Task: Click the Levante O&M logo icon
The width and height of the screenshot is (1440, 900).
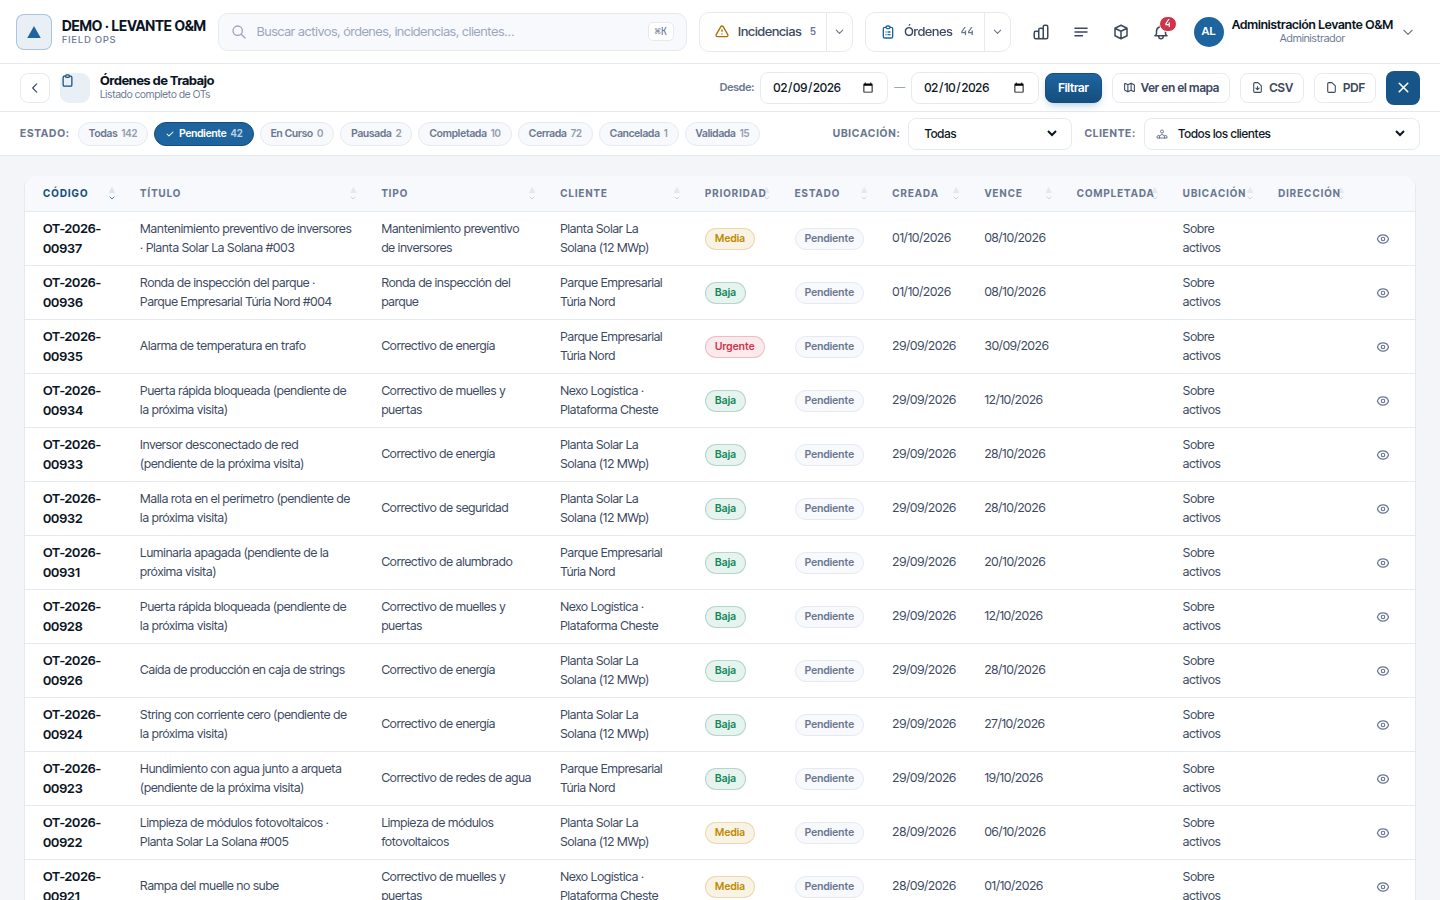Action: click(34, 32)
